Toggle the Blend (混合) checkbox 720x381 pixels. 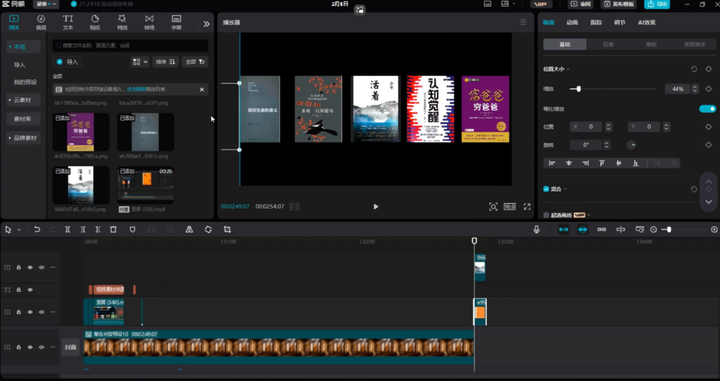point(546,189)
